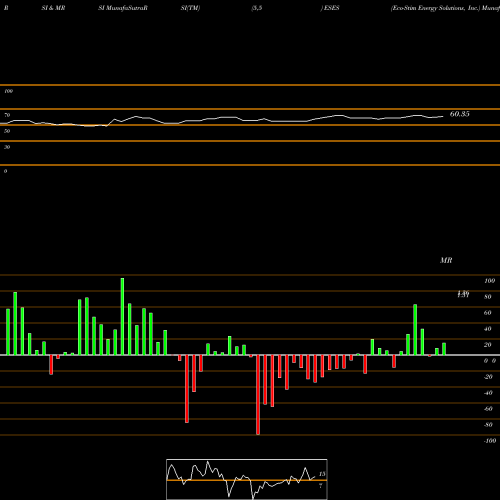500x500 pixels.
Task: Click the deepest red MR histogram bar
Action: tap(258, 395)
